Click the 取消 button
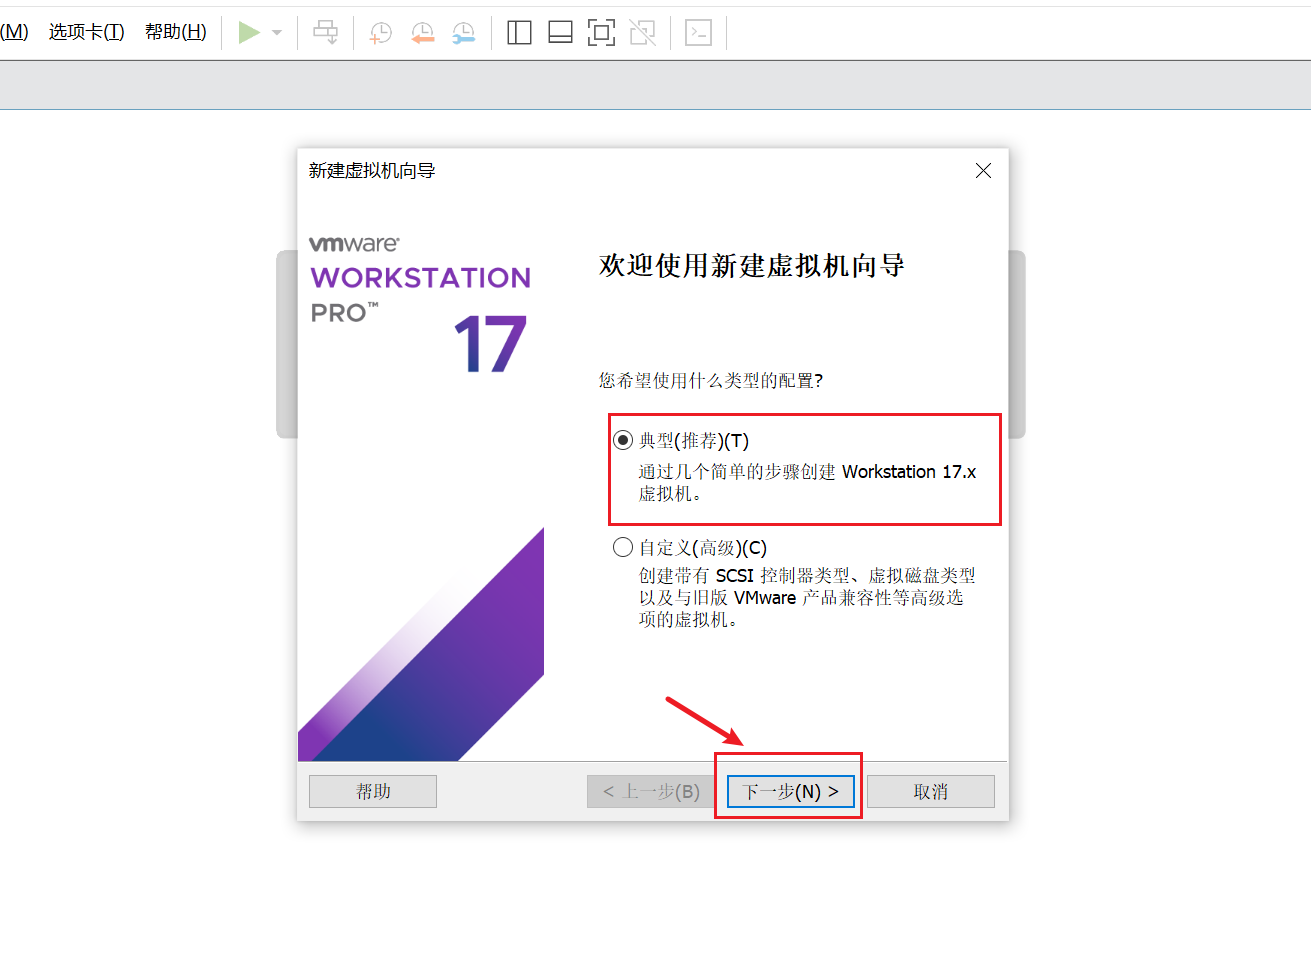1311x967 pixels. 931,791
